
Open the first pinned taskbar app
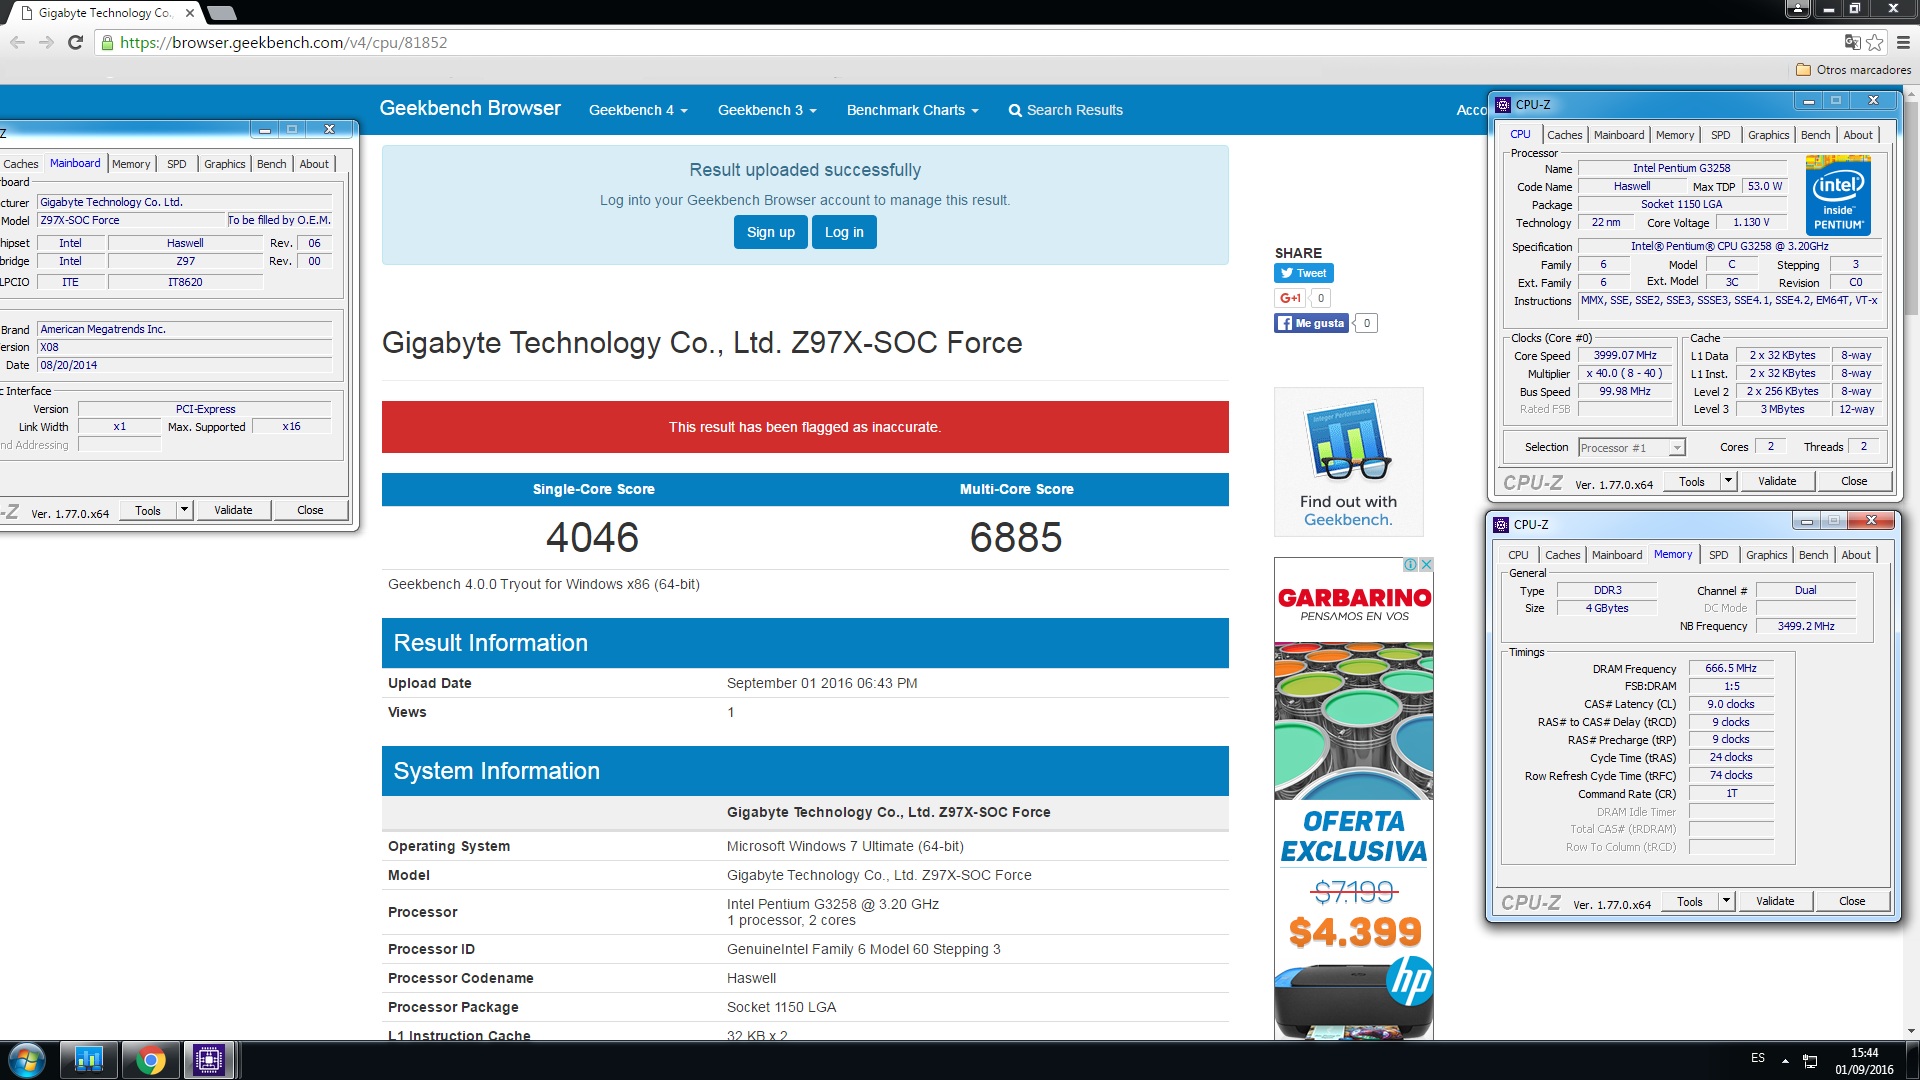89,1060
